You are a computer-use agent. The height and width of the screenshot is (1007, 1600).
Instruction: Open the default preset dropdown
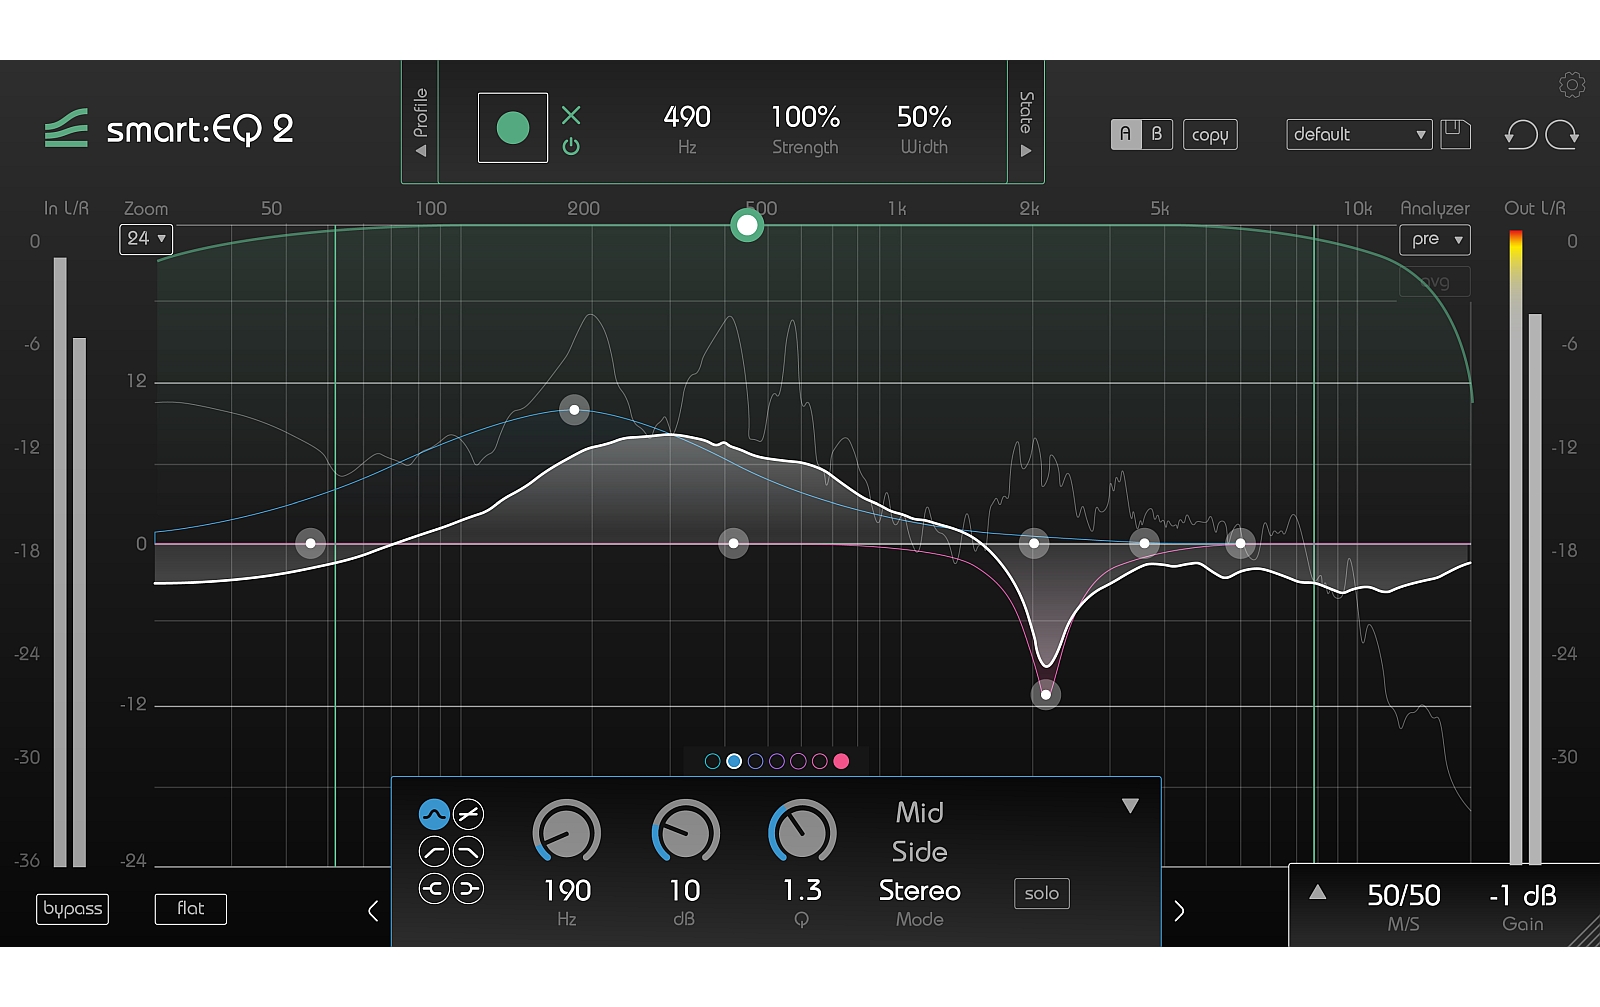1359,134
